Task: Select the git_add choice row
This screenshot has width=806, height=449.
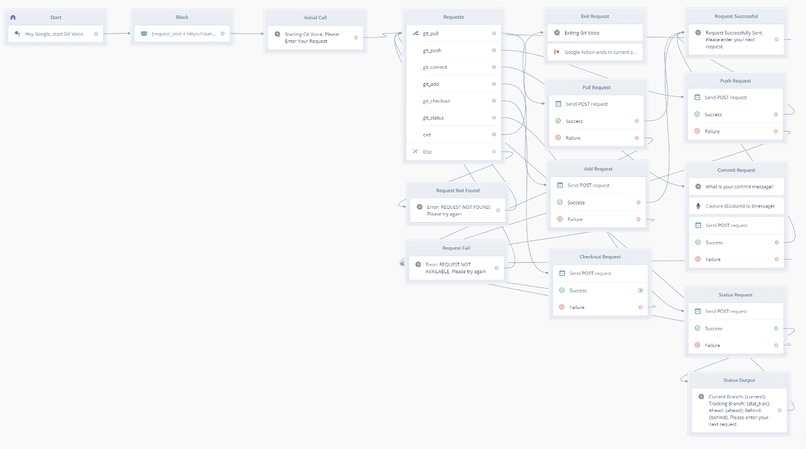Action: 453,84
